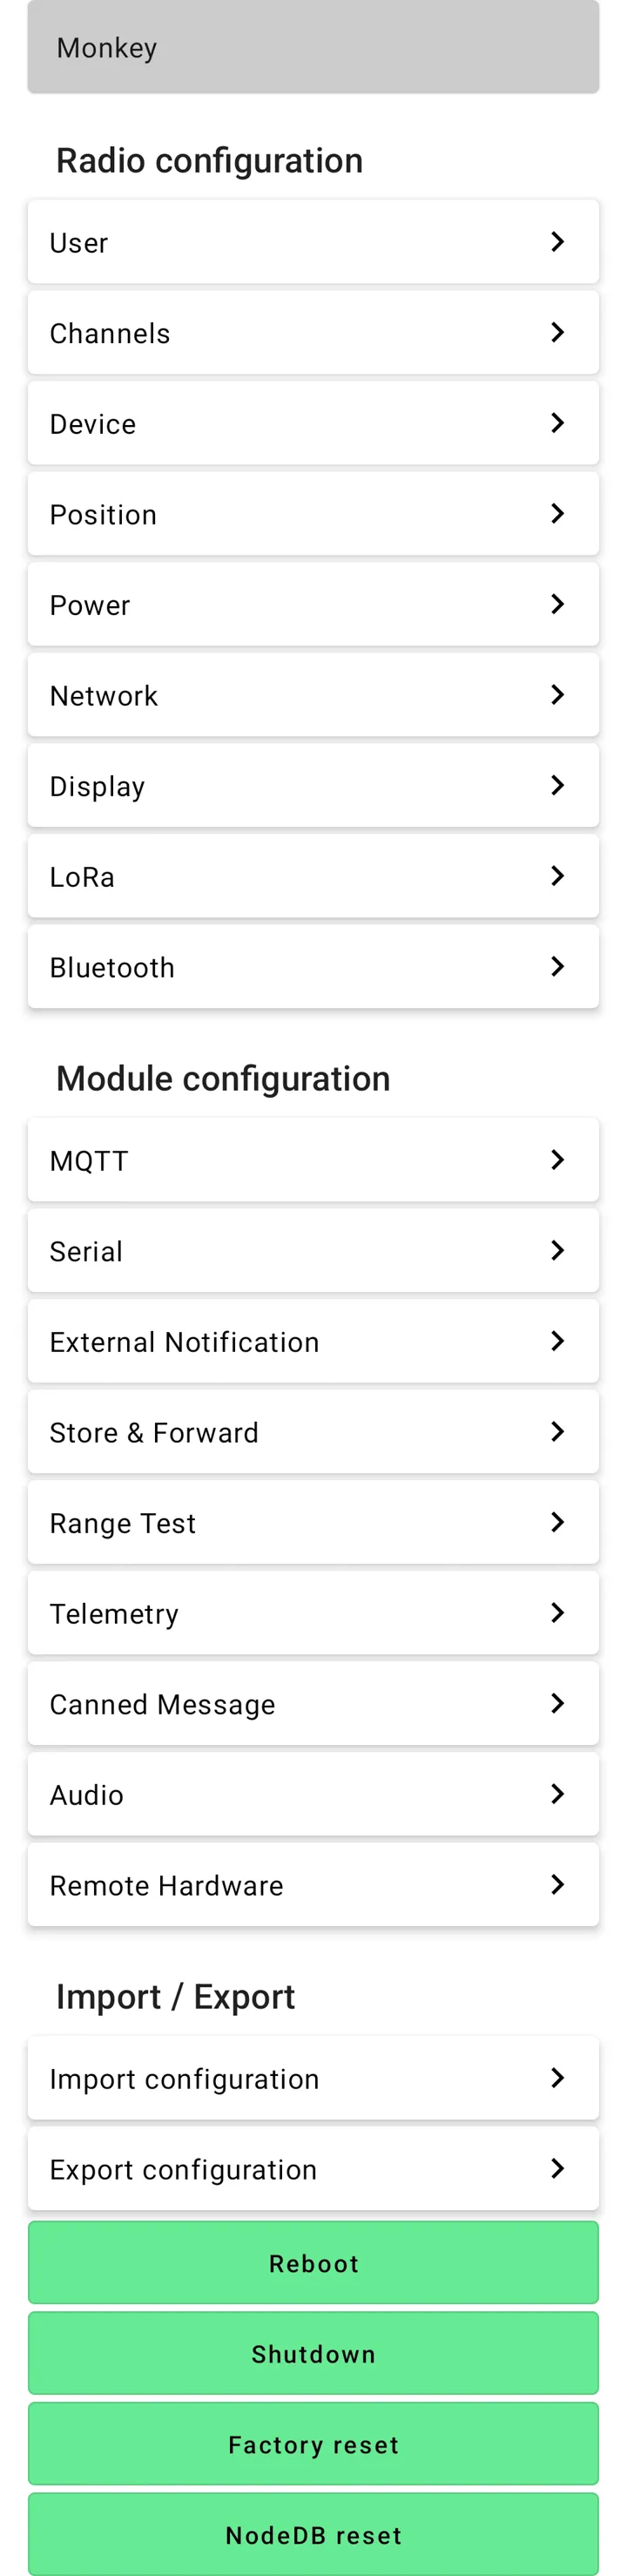Click the chevron arrow beside User
The width and height of the screenshot is (627, 2576).
click(557, 242)
